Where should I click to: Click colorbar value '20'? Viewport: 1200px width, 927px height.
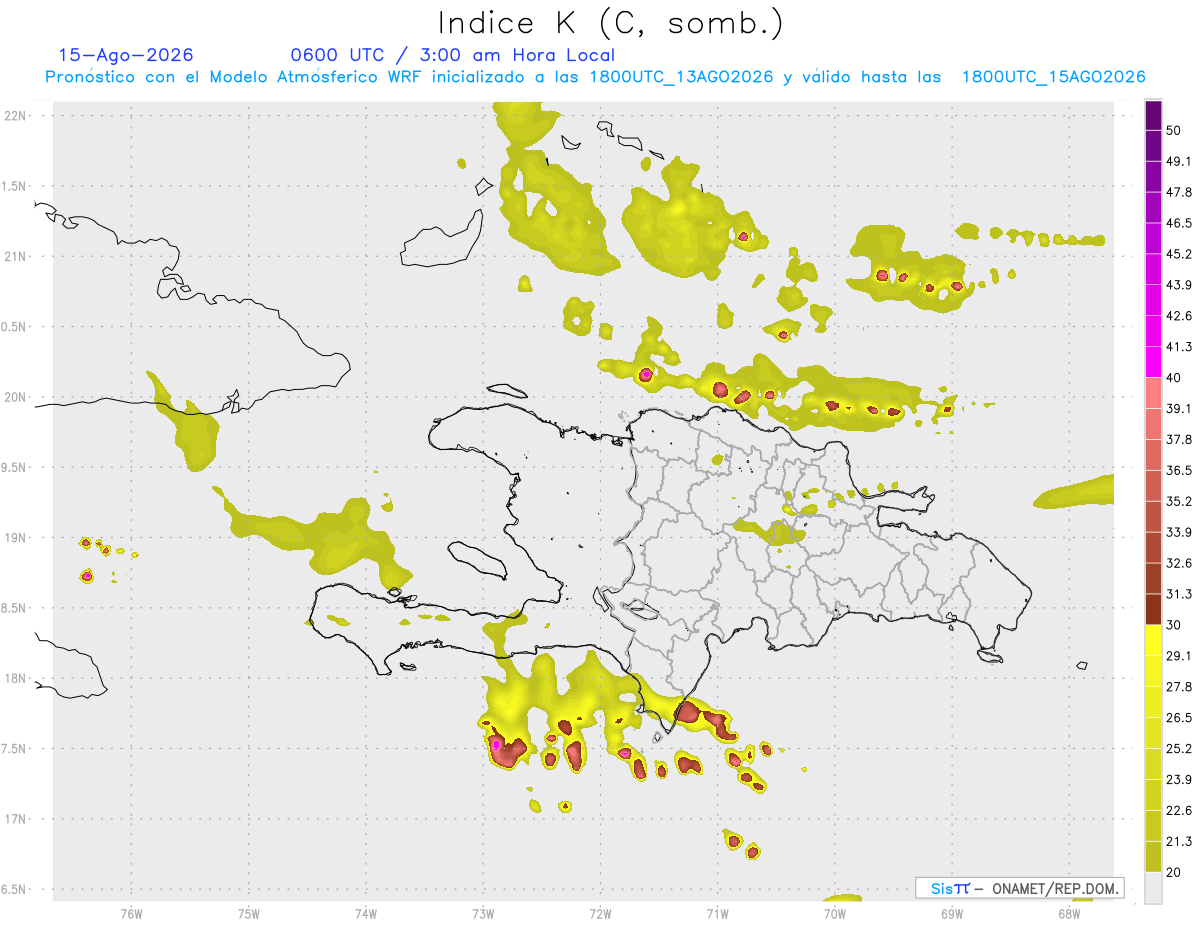click(1174, 872)
